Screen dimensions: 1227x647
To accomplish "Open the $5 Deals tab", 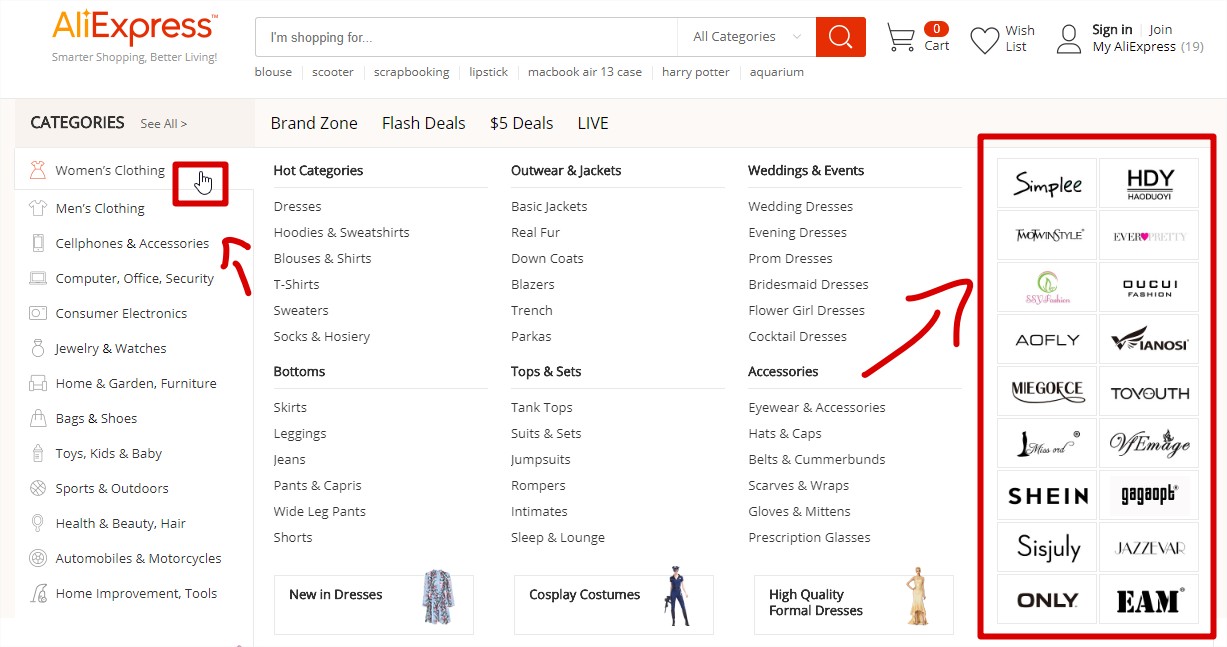I will [x=521, y=123].
